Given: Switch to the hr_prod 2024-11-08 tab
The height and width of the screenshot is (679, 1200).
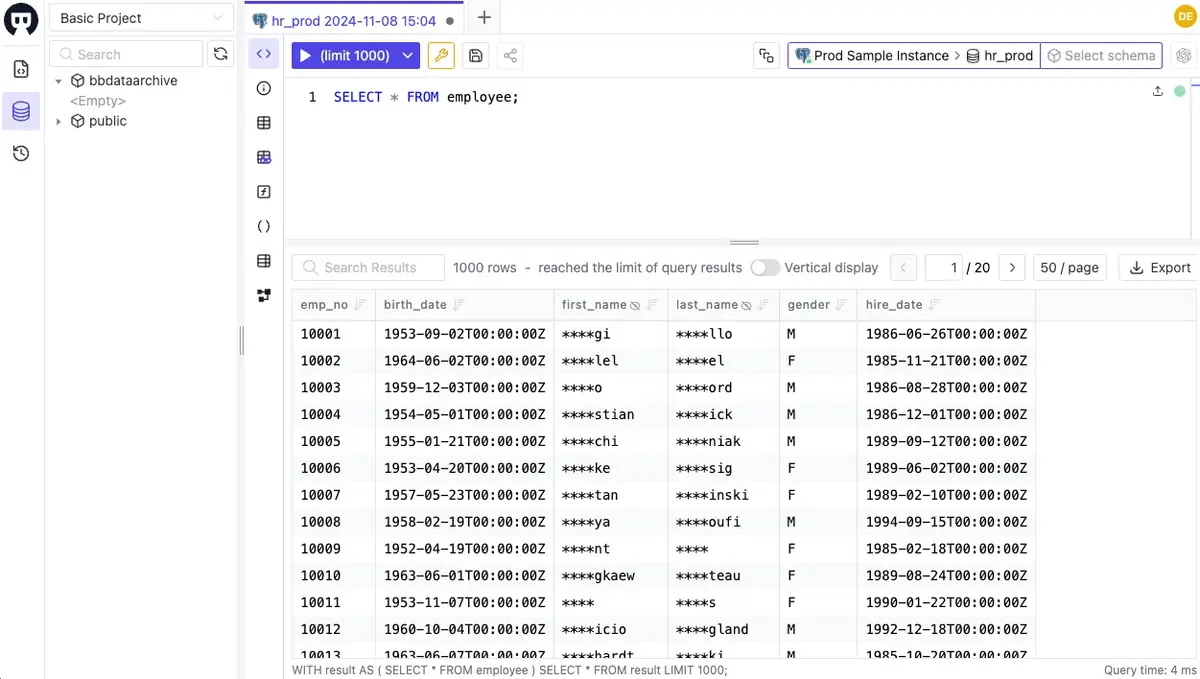Looking at the screenshot, I should [350, 18].
